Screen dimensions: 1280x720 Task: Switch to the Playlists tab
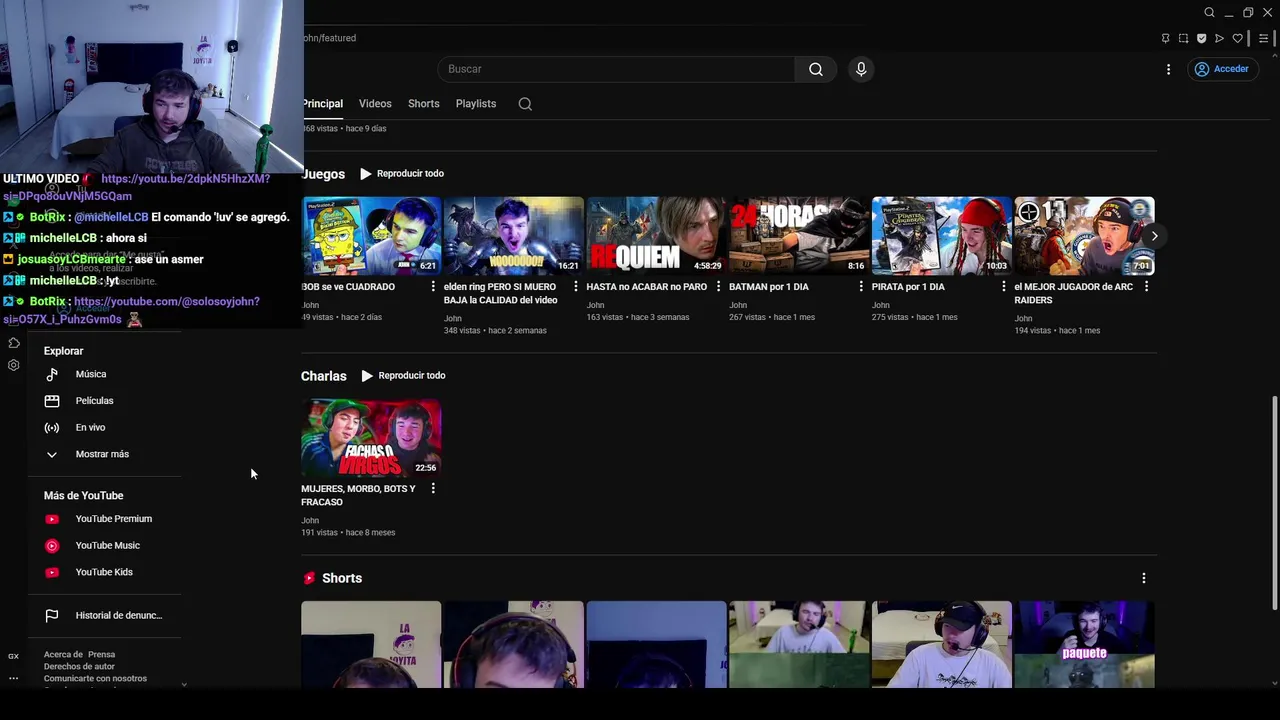click(x=476, y=104)
